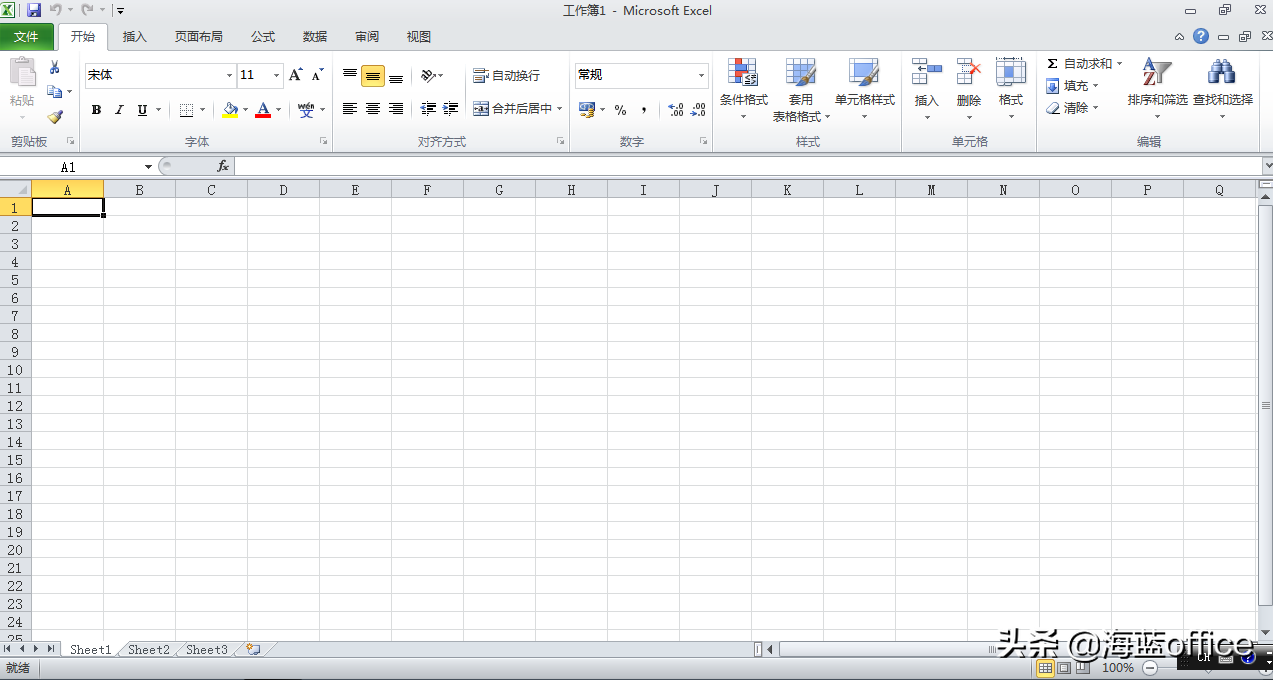The height and width of the screenshot is (680, 1273).
Task: Click the 单元格样式 button
Action: 865,88
